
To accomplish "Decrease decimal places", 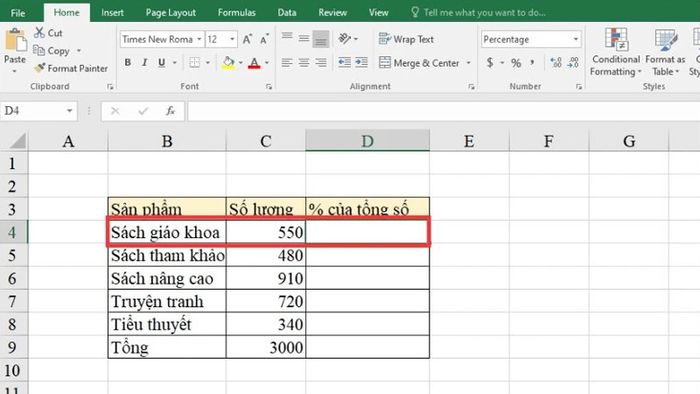I will (x=573, y=62).
